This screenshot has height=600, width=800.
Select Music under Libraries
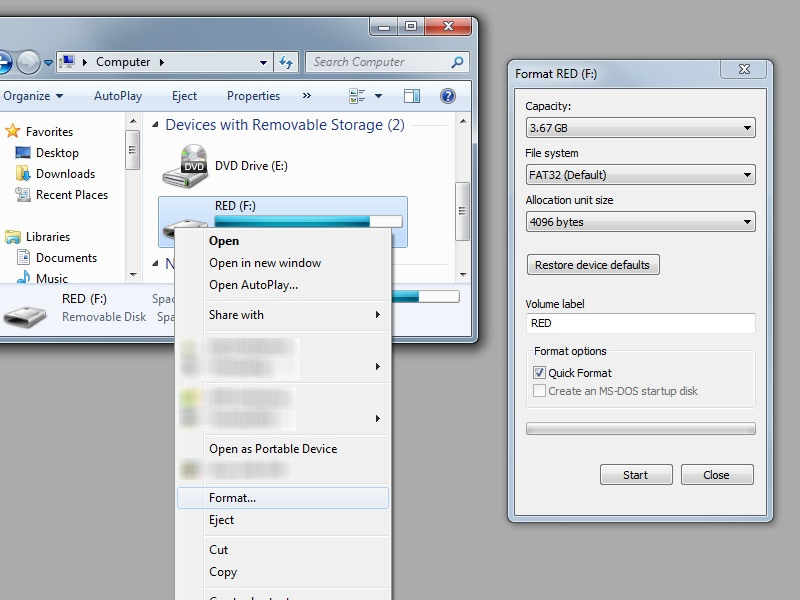click(52, 279)
